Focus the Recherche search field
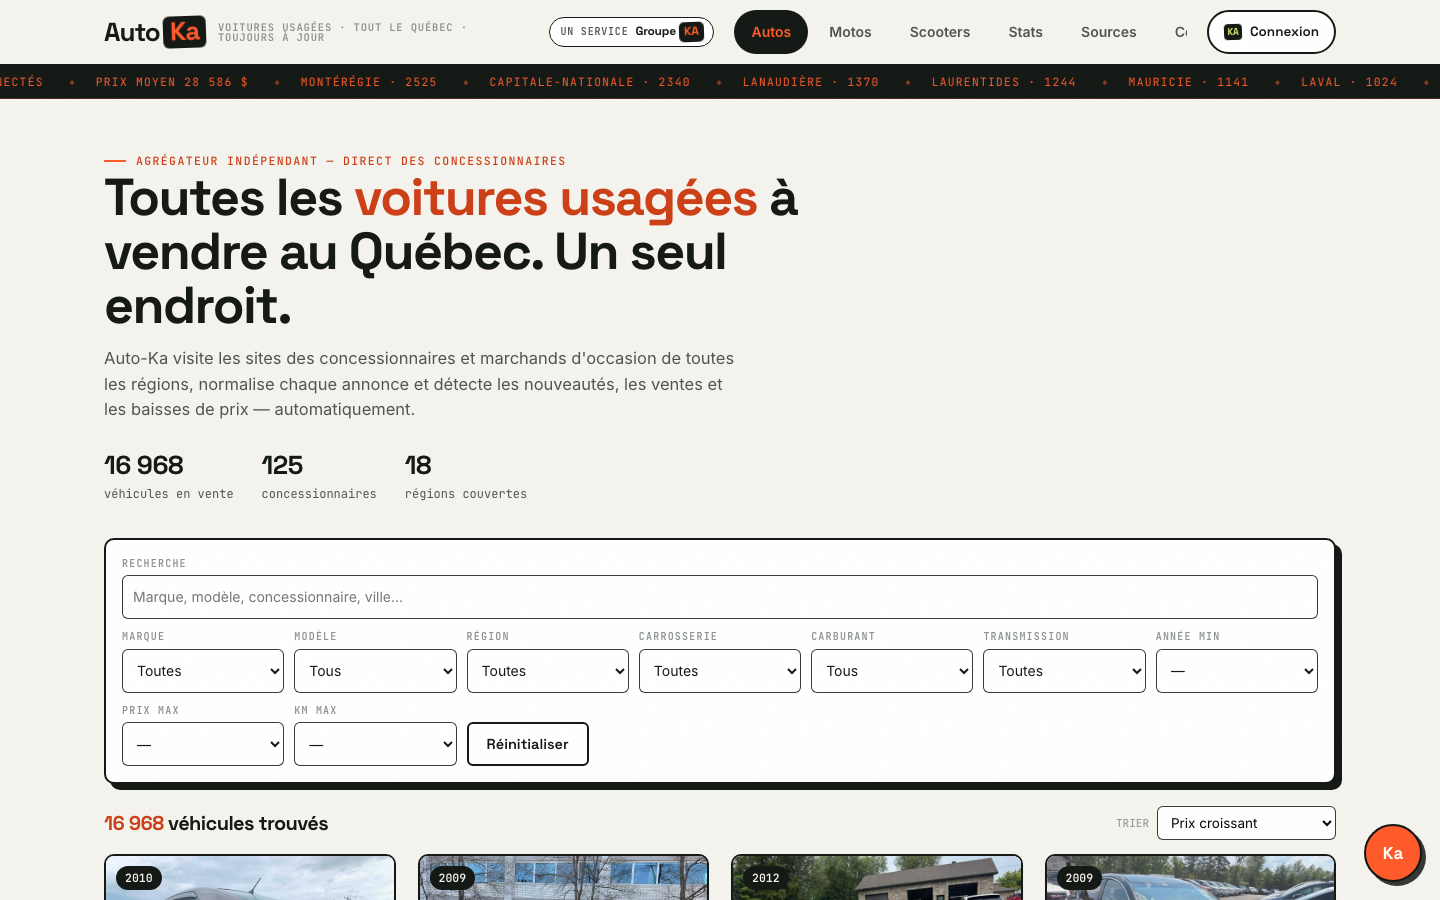Image resolution: width=1440 pixels, height=900 pixels. point(720,597)
